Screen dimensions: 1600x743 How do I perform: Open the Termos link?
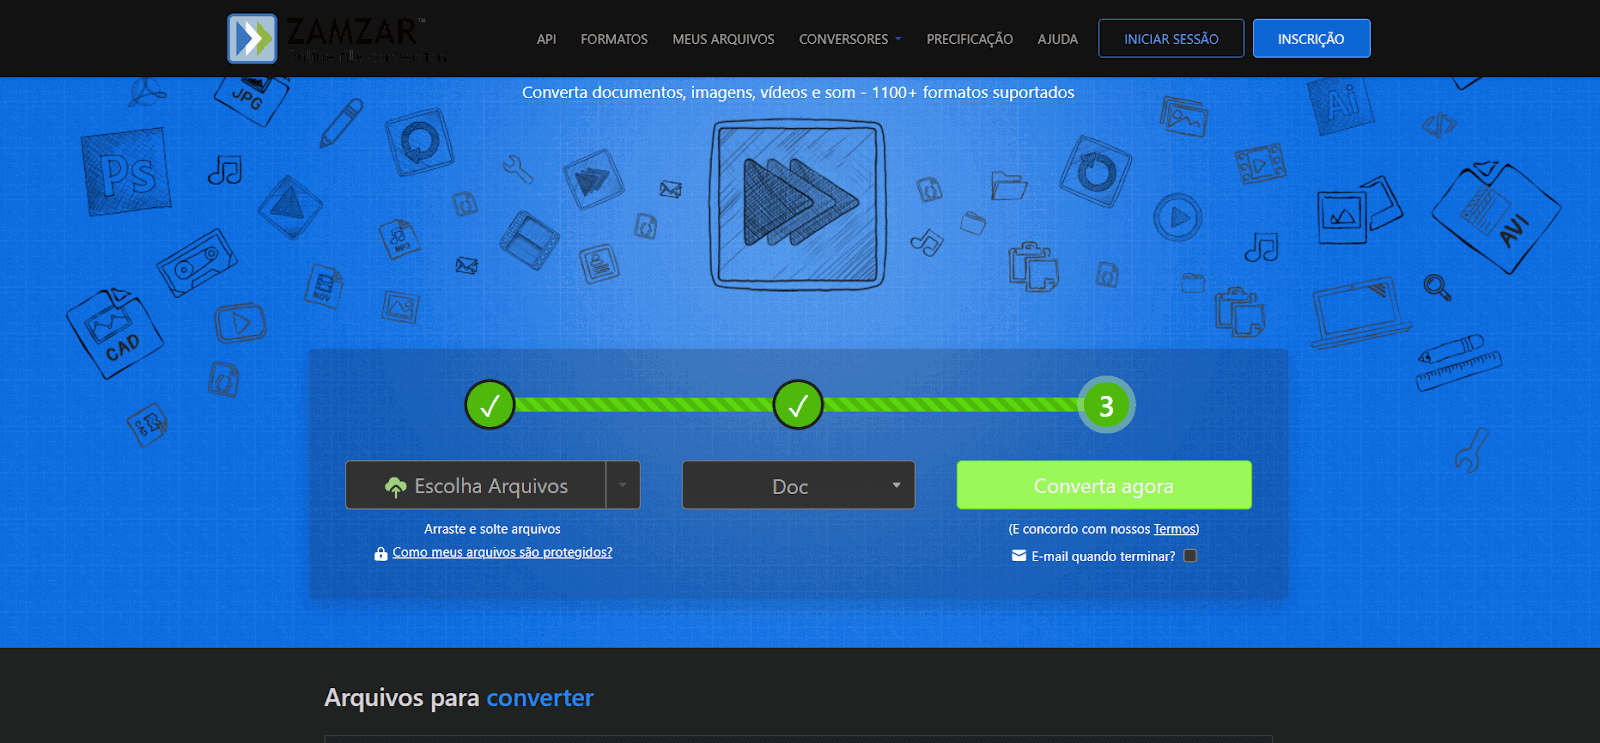tap(1174, 529)
